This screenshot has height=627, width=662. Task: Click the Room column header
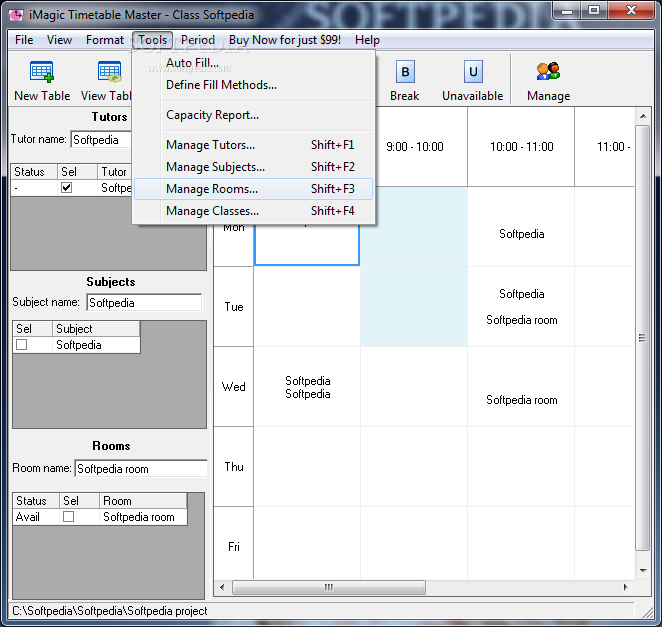point(143,501)
